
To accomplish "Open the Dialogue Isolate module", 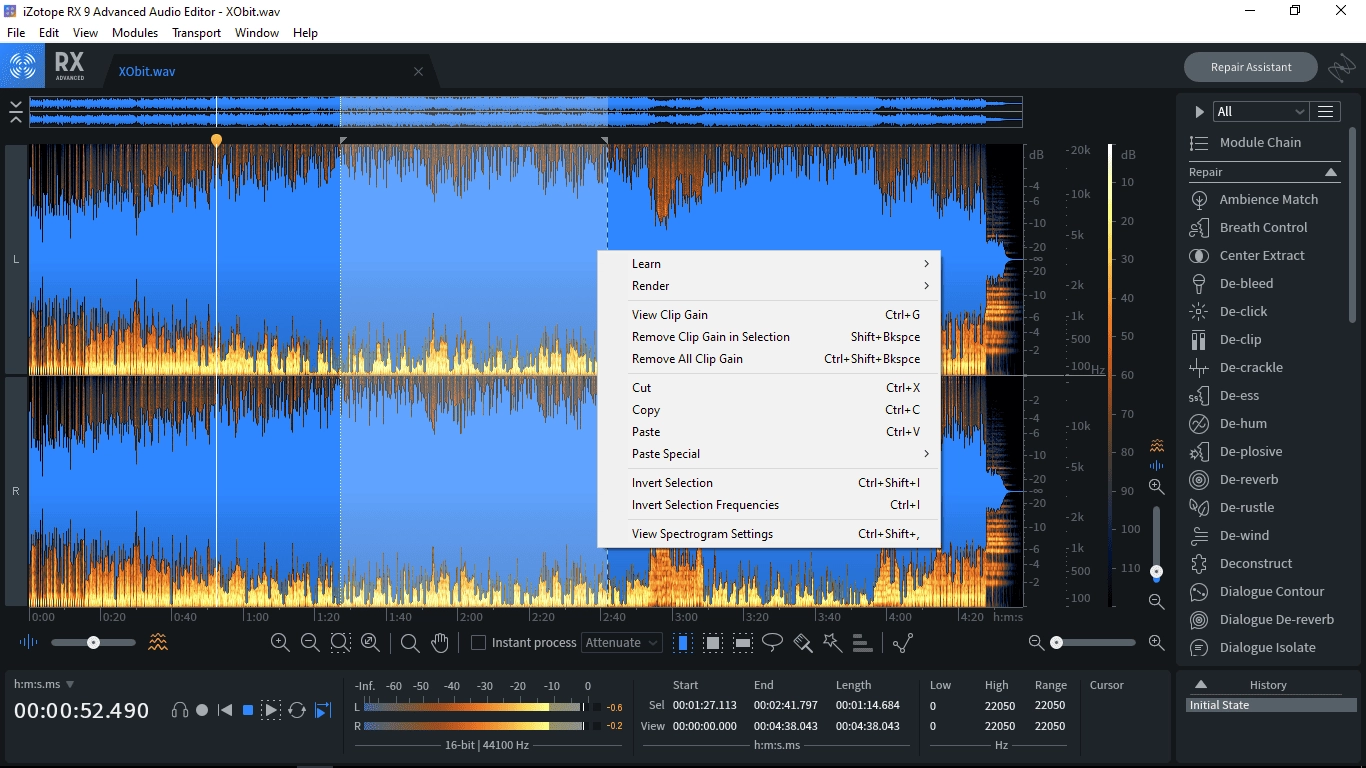I will pyautogui.click(x=1265, y=648).
